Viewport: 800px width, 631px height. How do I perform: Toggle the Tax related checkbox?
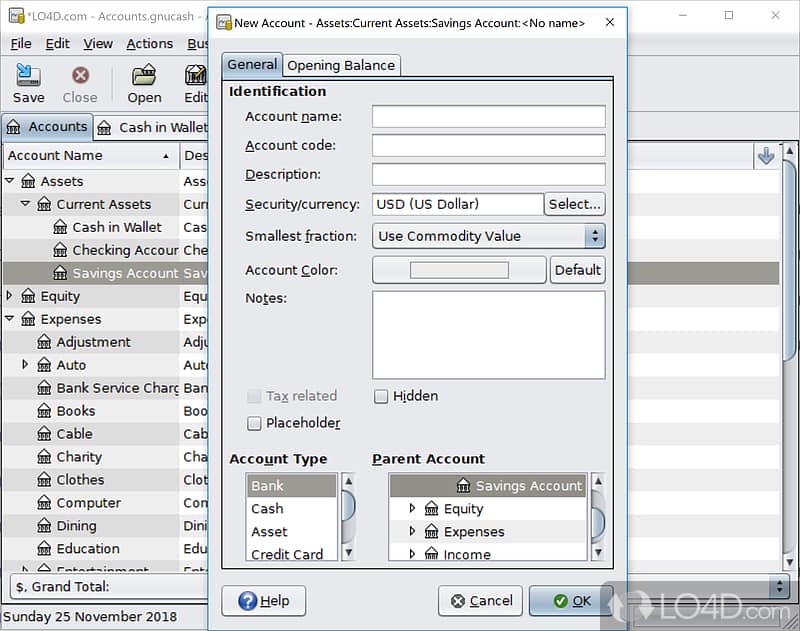click(x=254, y=396)
